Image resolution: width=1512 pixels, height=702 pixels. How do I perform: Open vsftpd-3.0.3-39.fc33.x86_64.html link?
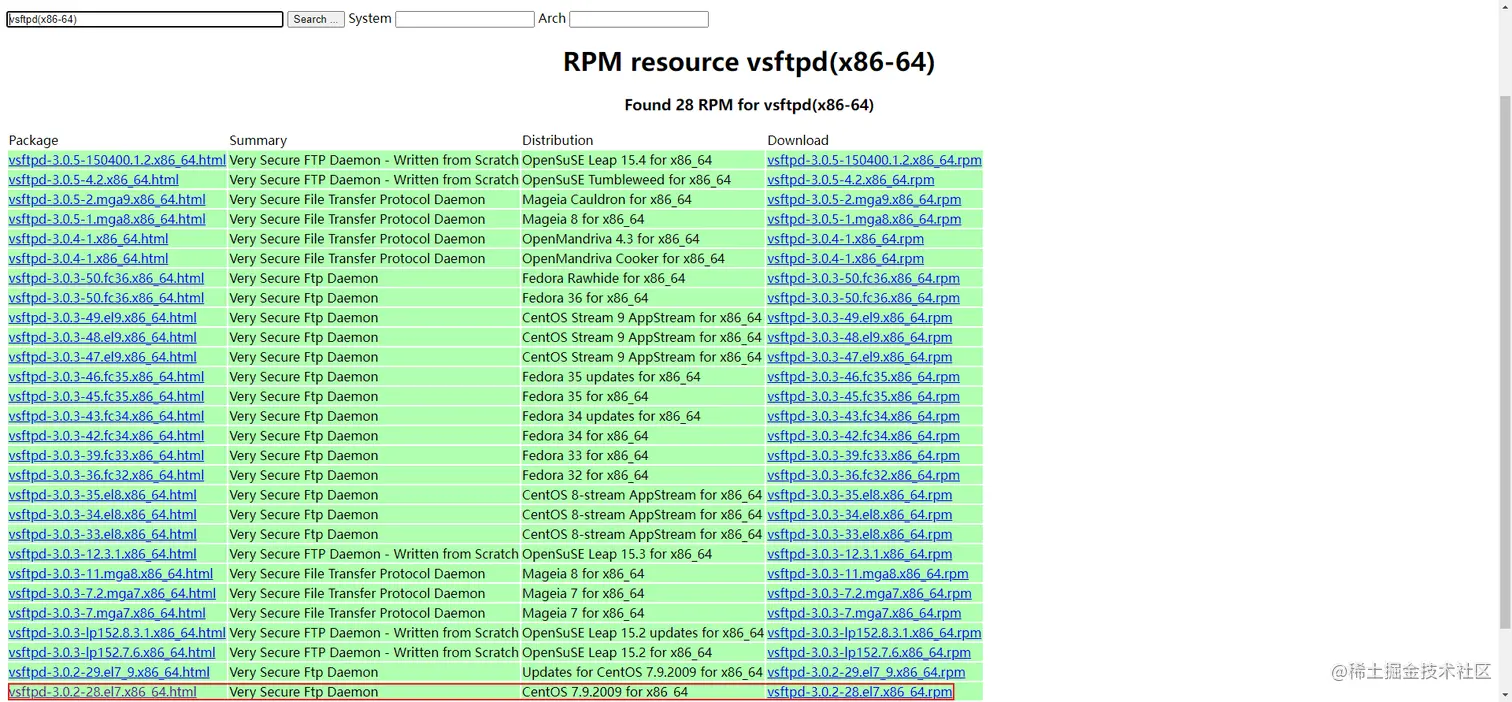coord(106,455)
